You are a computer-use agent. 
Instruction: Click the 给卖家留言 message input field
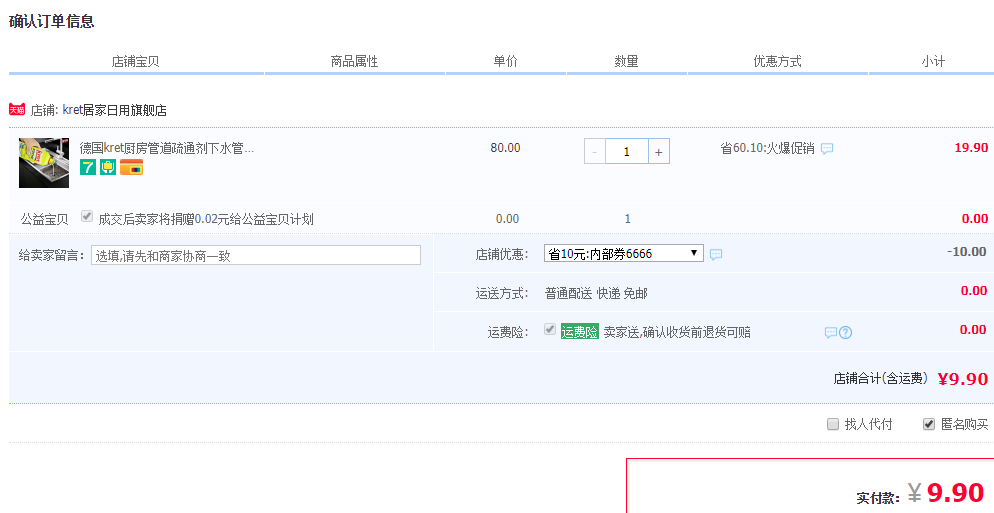256,255
